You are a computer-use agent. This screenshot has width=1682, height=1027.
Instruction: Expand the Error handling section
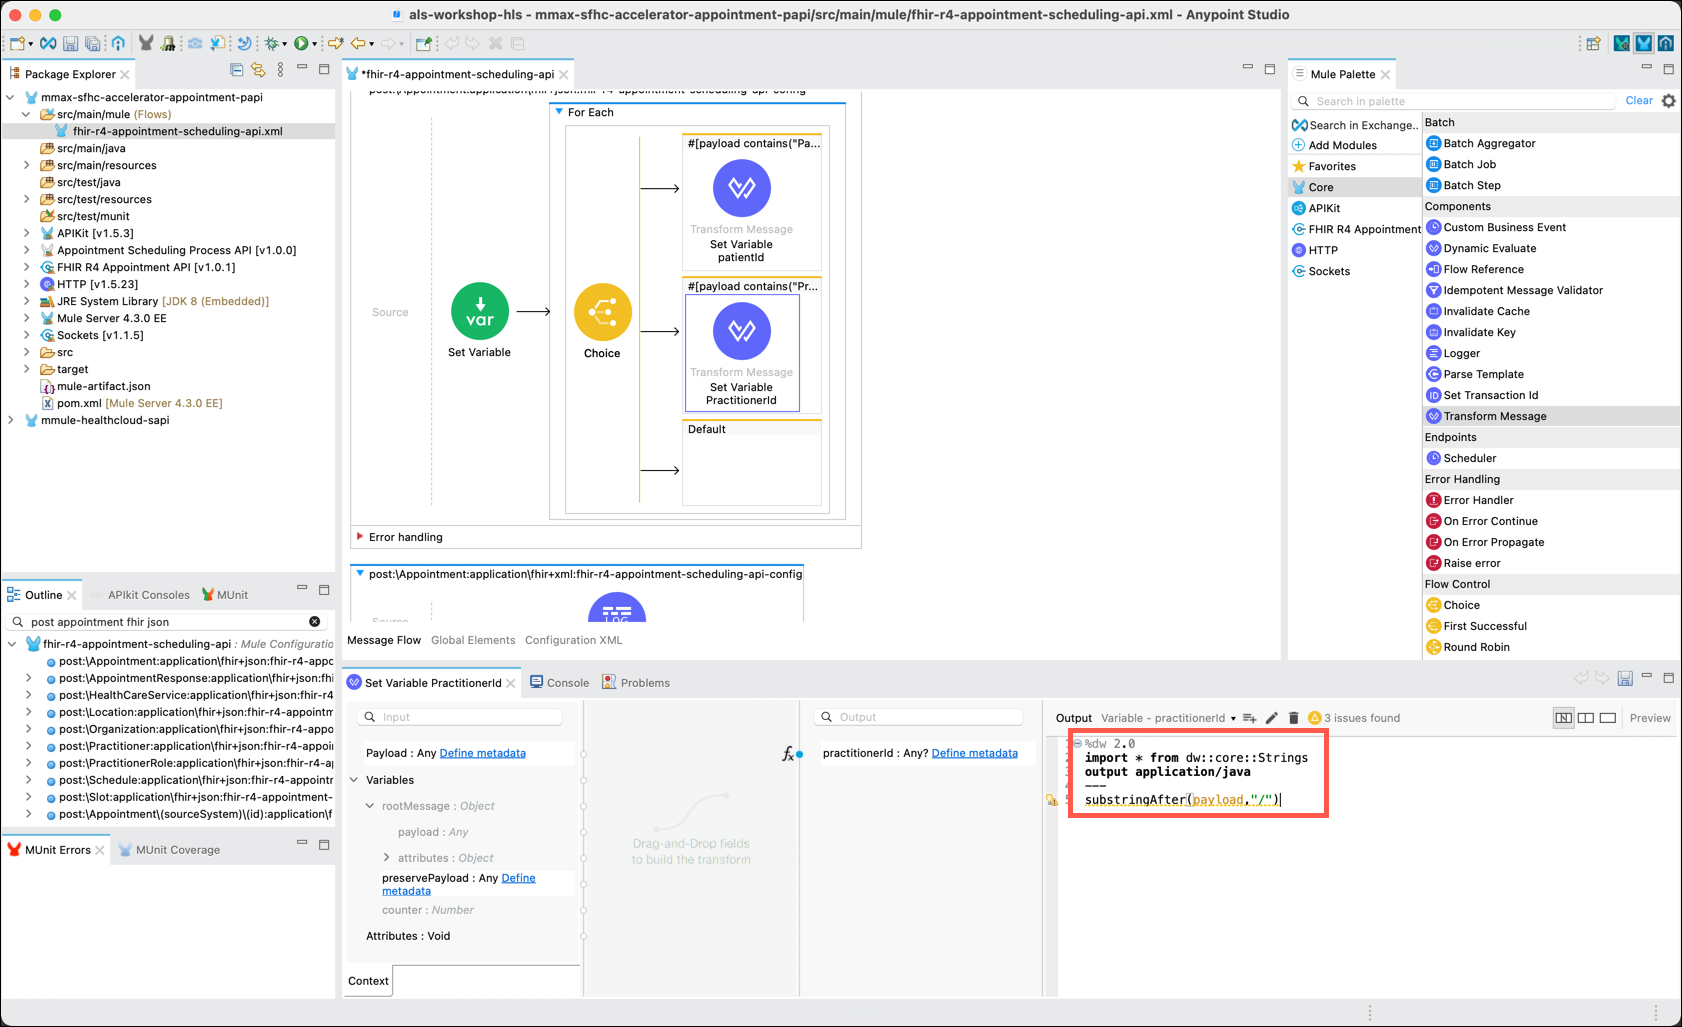tap(360, 537)
